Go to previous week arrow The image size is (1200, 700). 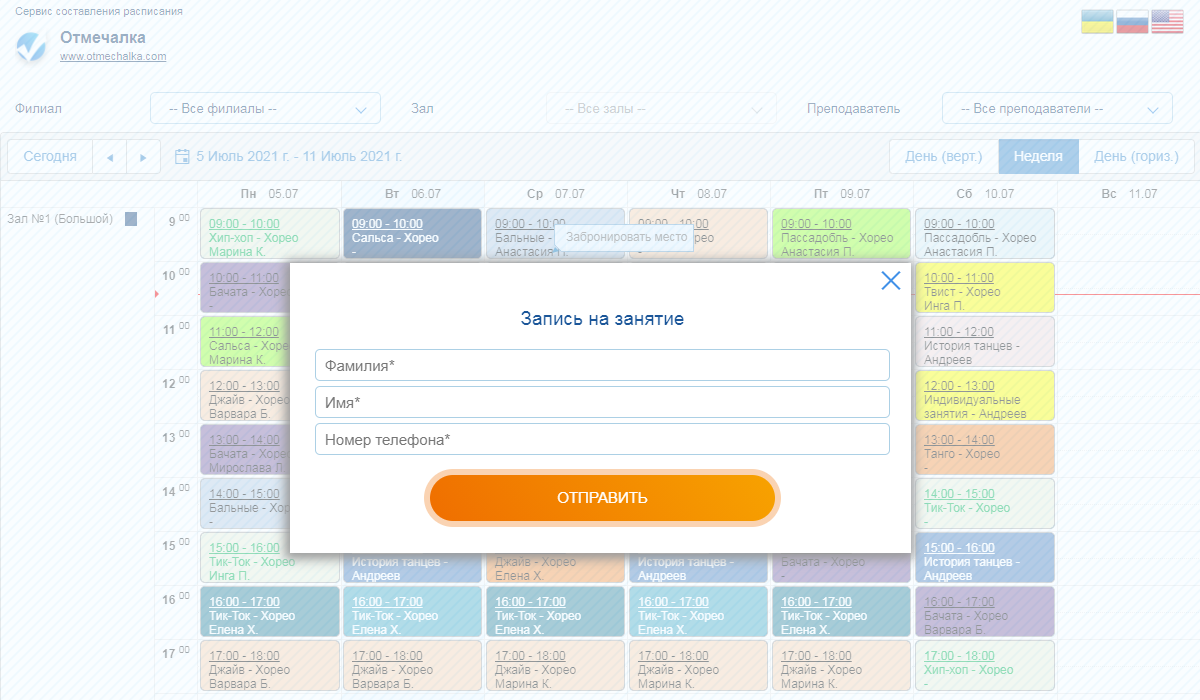coord(110,157)
